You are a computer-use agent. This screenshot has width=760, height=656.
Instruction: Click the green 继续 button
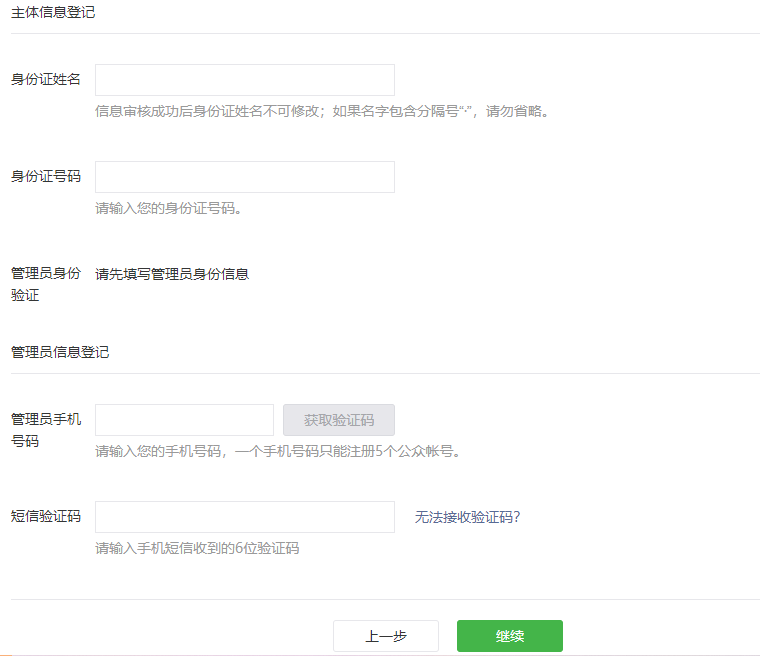point(510,636)
